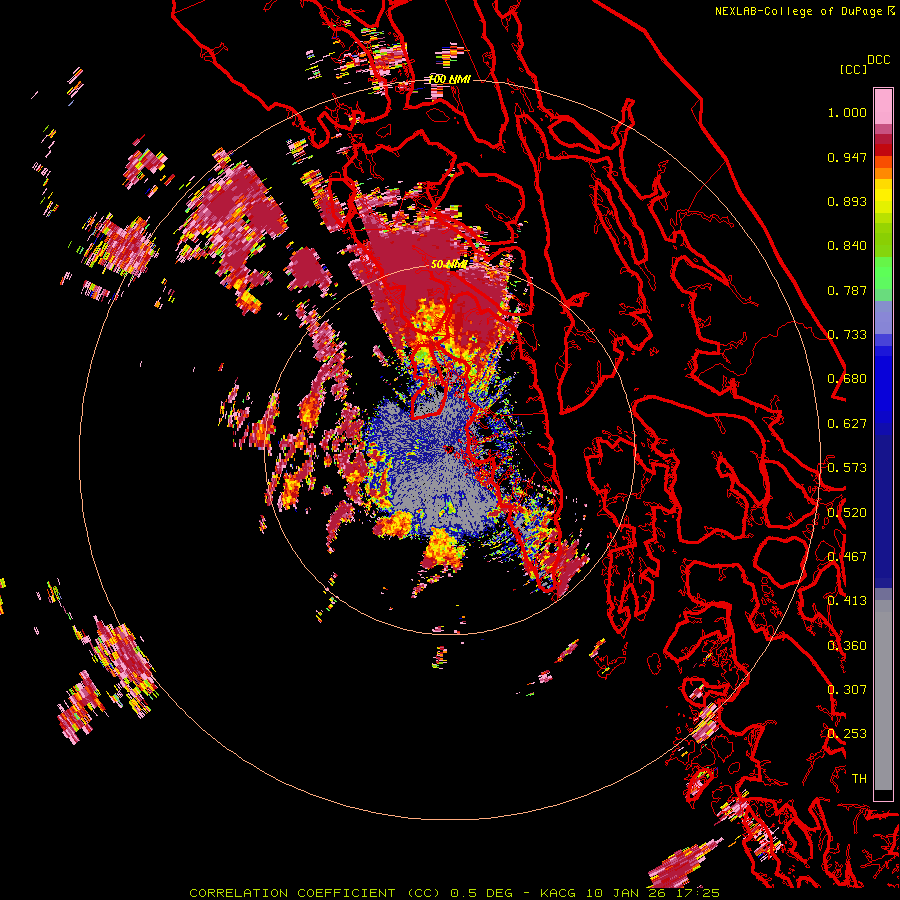Click the KACG station identifier
900x900 pixels.
tap(558, 893)
